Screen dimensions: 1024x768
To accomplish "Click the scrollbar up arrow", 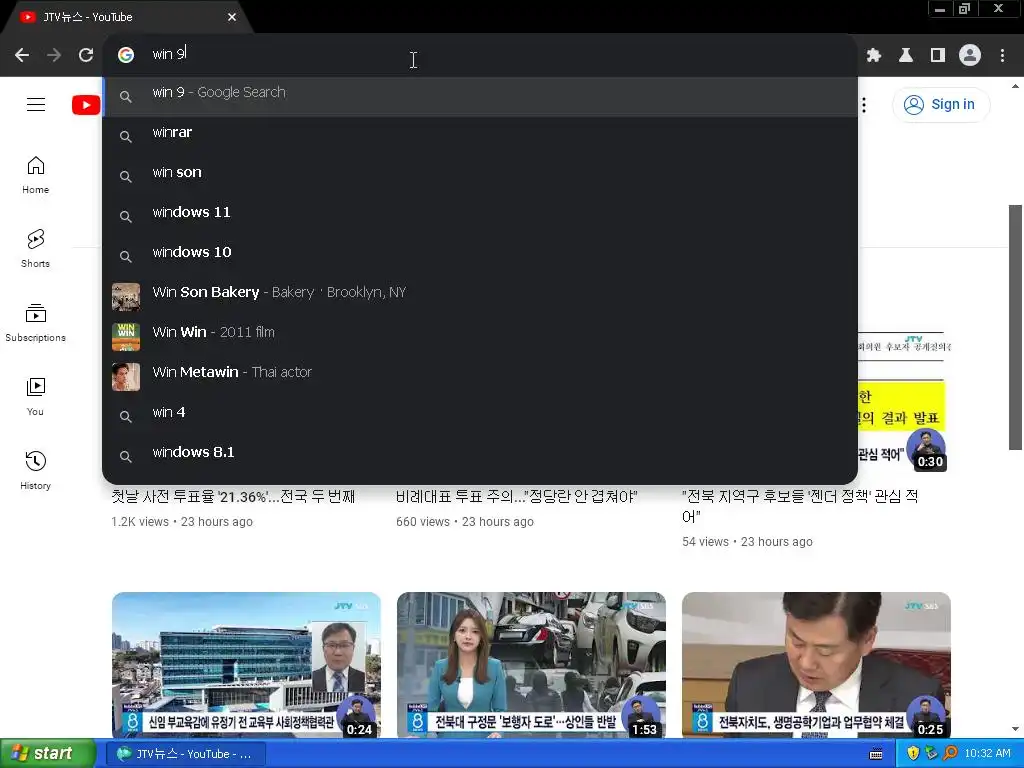I will (x=1016, y=86).
